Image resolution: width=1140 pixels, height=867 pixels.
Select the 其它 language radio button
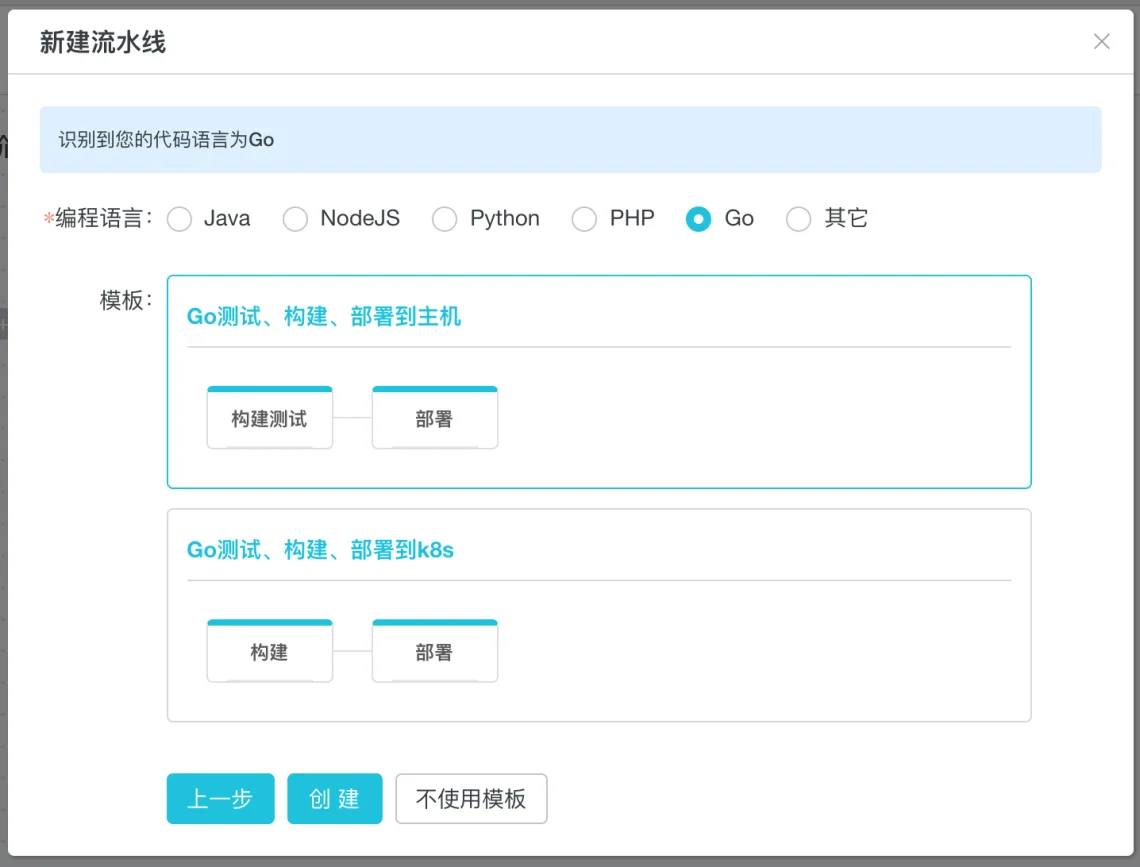[x=798, y=219]
